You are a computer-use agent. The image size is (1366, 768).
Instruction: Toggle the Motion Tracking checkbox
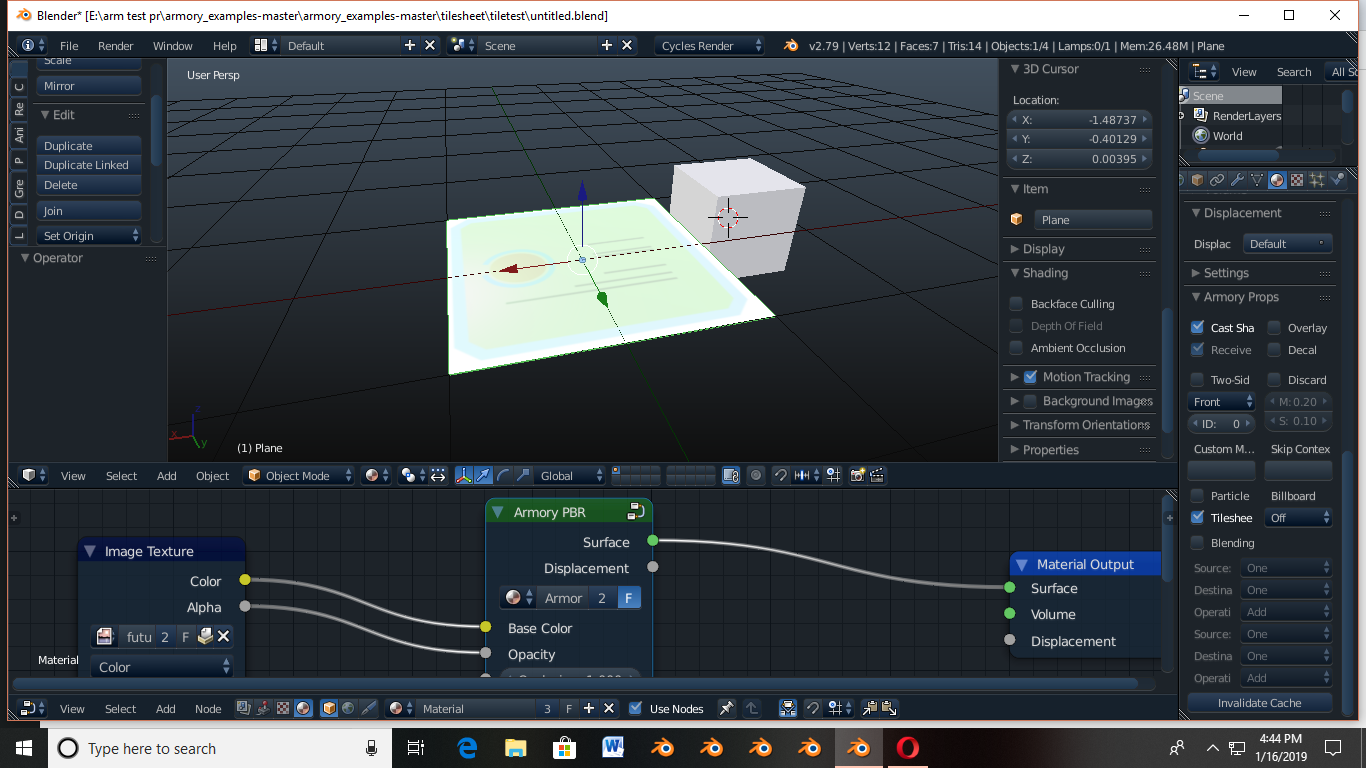point(1030,377)
